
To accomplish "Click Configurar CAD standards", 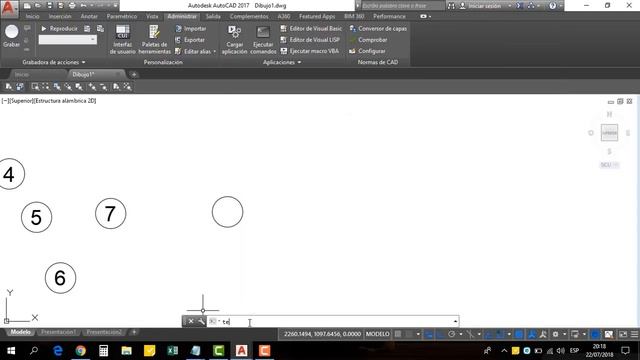I will 367,51.
